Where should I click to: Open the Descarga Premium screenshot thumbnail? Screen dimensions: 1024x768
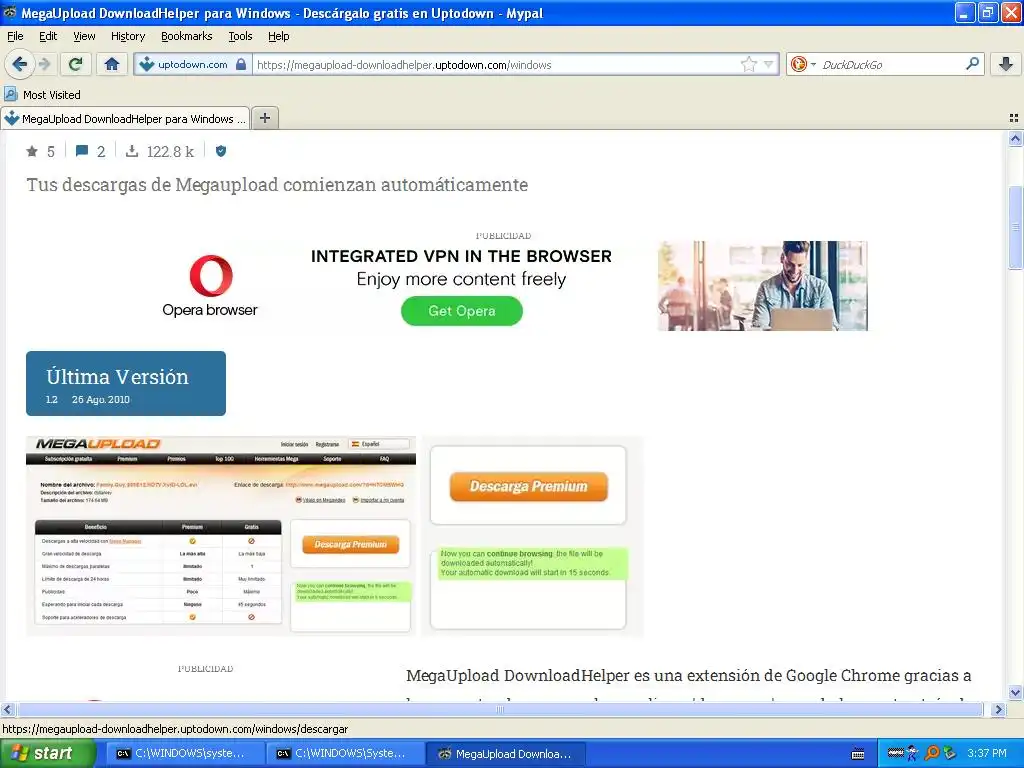click(x=532, y=536)
